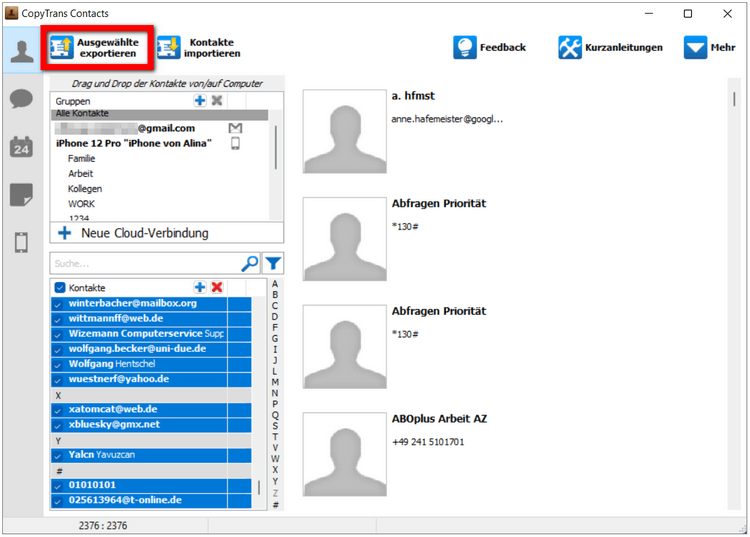Click Neue Cloud-Verbindung button
750x537 pixels.
coord(167,233)
